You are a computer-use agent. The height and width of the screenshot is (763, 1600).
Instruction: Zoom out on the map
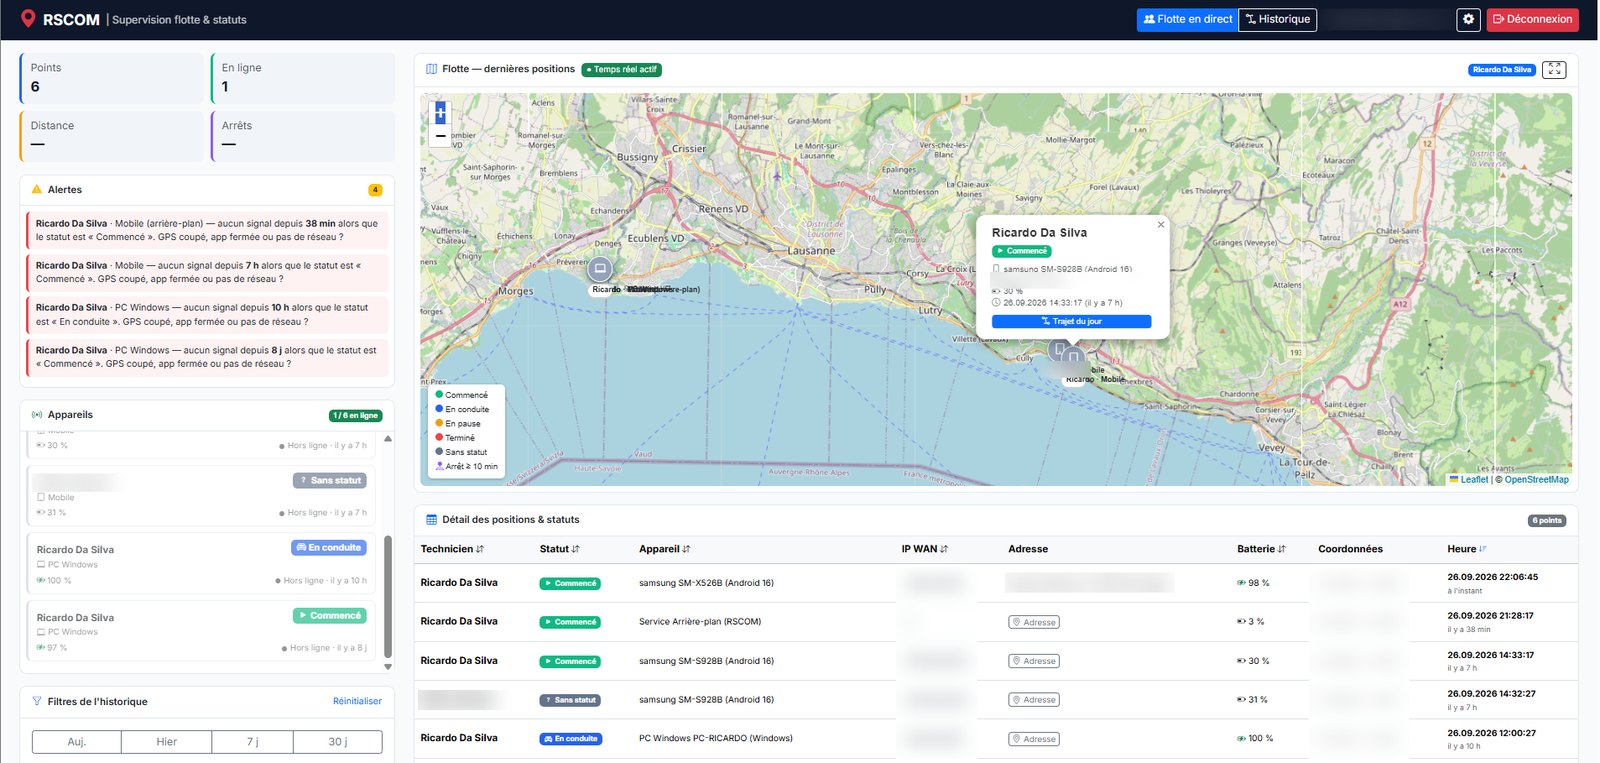[440, 136]
